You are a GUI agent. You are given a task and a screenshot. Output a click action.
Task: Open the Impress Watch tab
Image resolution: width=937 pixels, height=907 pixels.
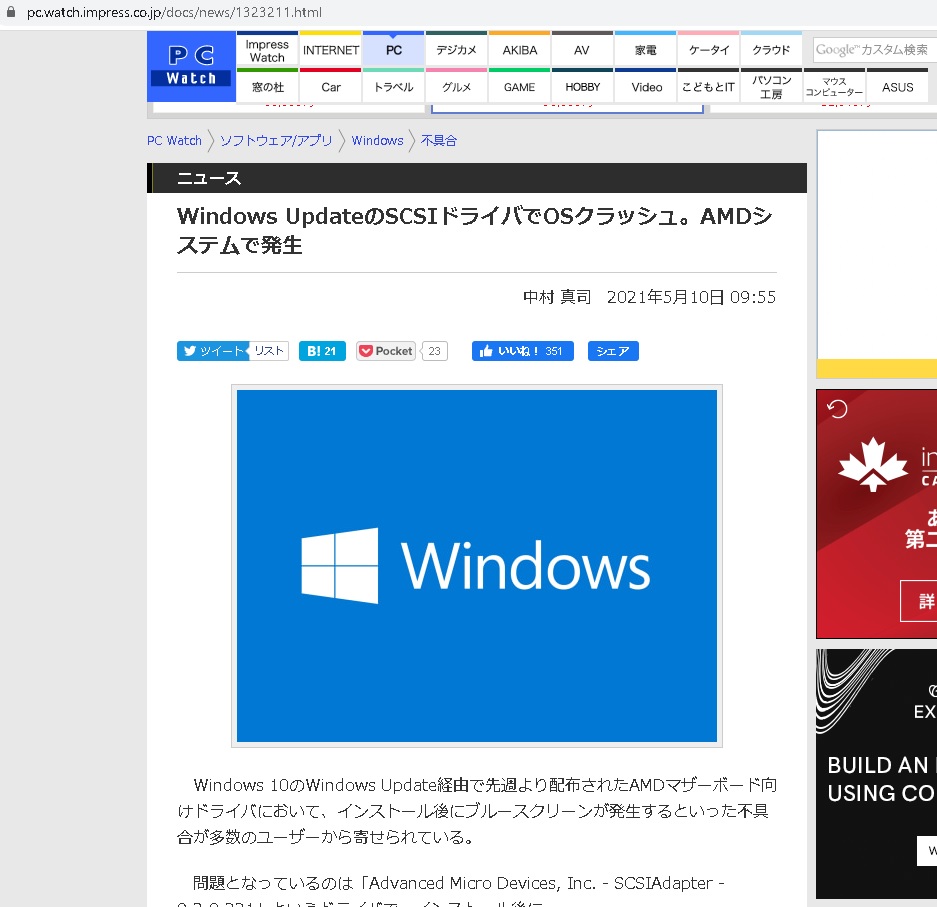click(267, 50)
